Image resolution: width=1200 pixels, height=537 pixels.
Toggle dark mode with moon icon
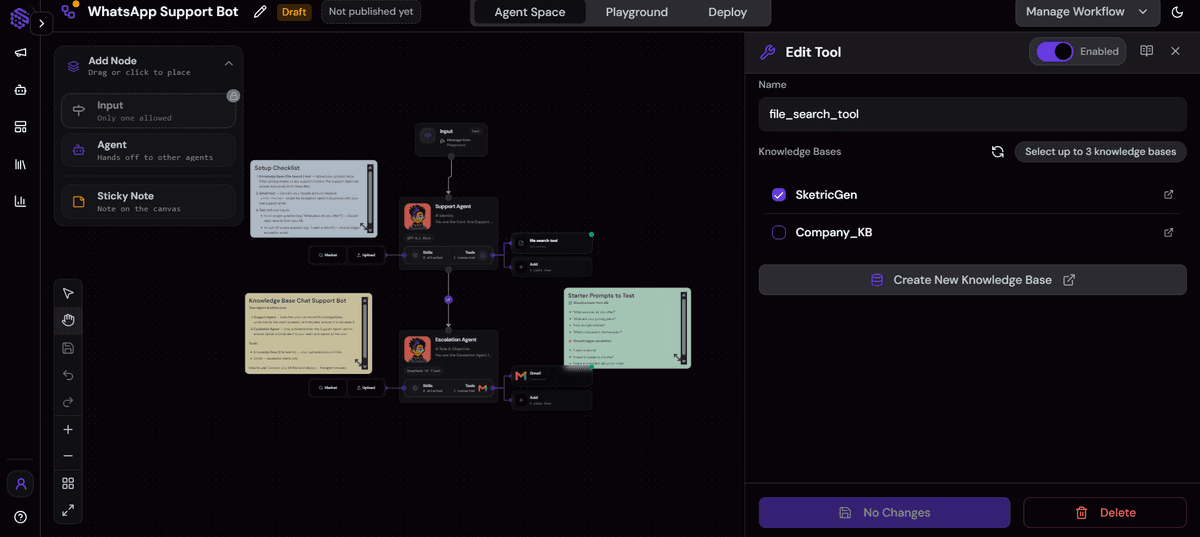pyautogui.click(x=1177, y=12)
